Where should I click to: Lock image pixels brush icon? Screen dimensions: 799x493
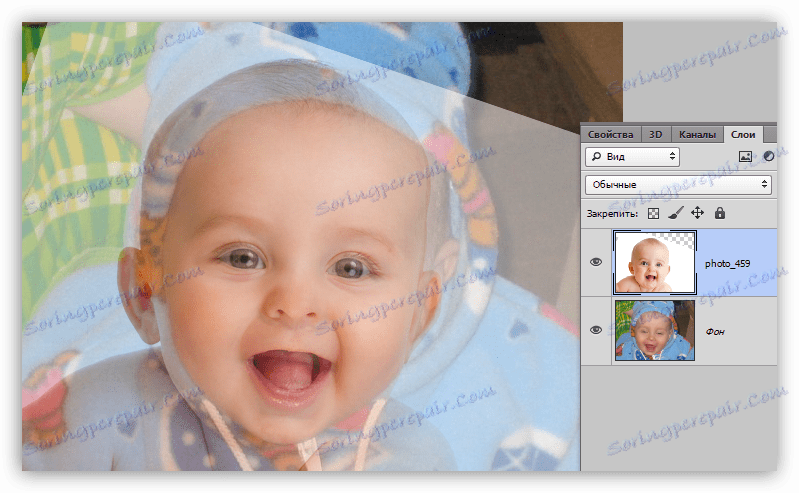[x=675, y=213]
